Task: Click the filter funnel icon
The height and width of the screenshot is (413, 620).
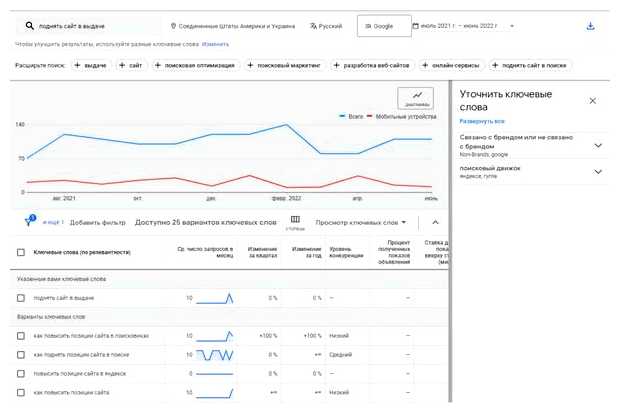Action: [x=28, y=222]
